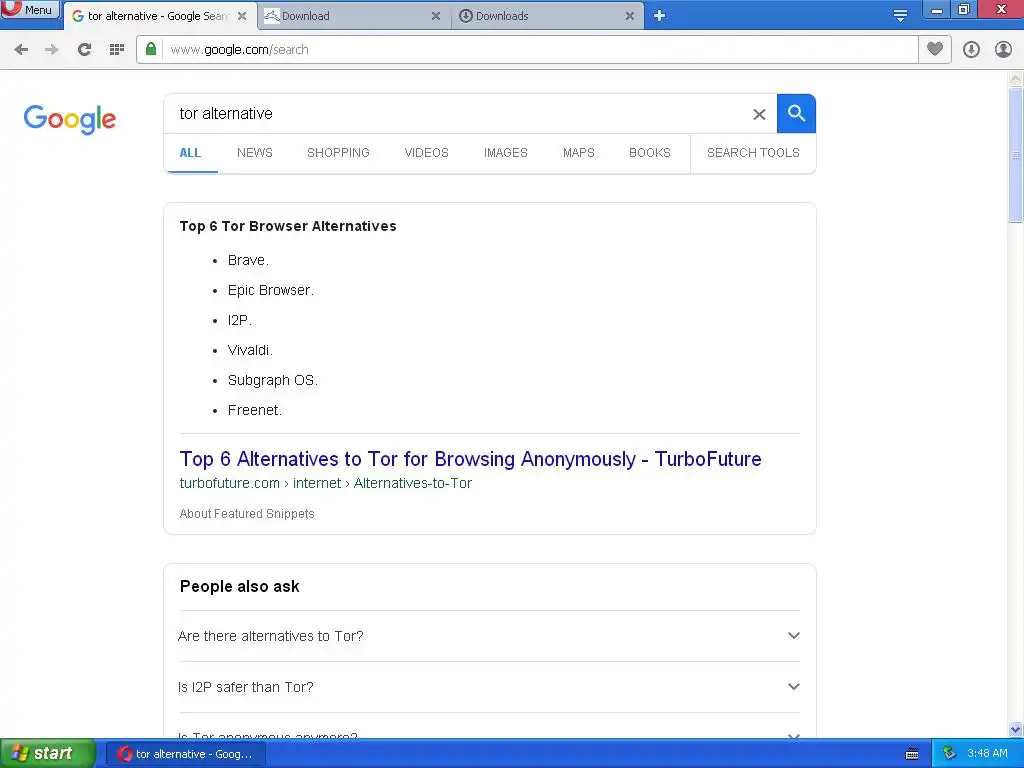
Task: Open the downloads toolbar icon
Action: coord(971,50)
